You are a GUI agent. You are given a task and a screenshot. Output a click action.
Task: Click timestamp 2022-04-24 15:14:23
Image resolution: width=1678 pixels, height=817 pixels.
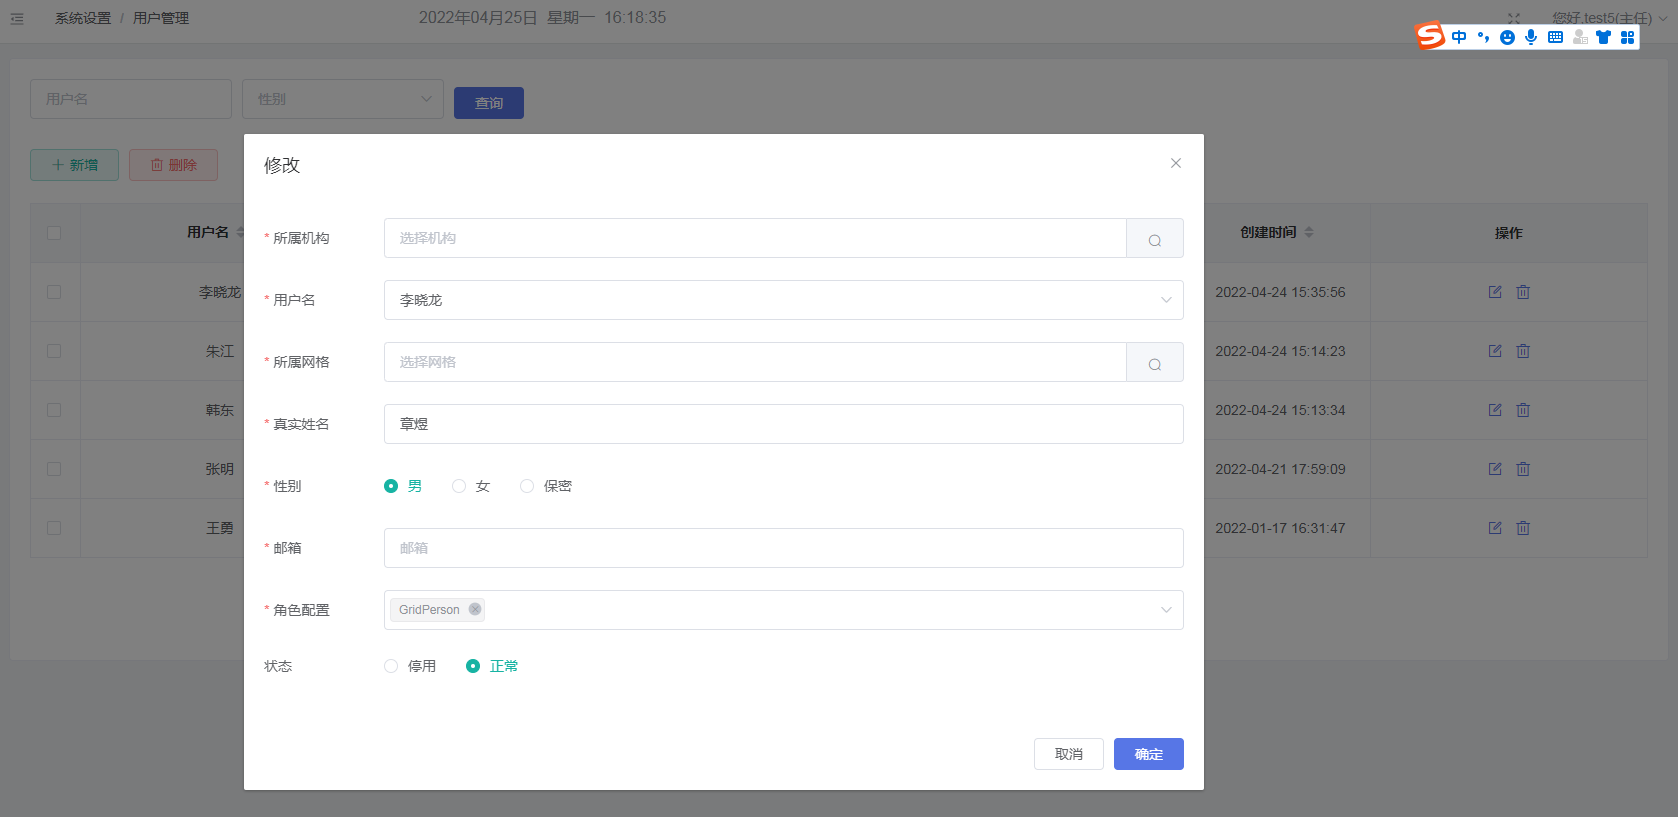[x=1280, y=351]
